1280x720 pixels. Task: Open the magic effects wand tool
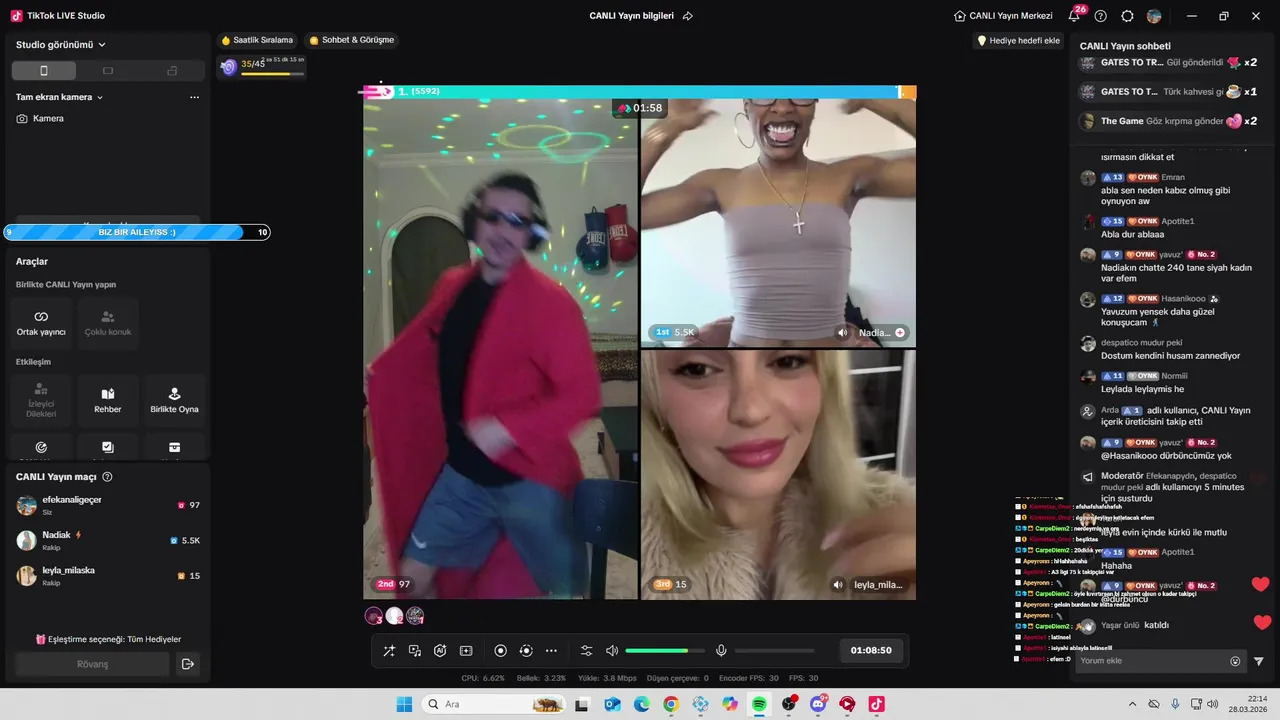(389, 651)
